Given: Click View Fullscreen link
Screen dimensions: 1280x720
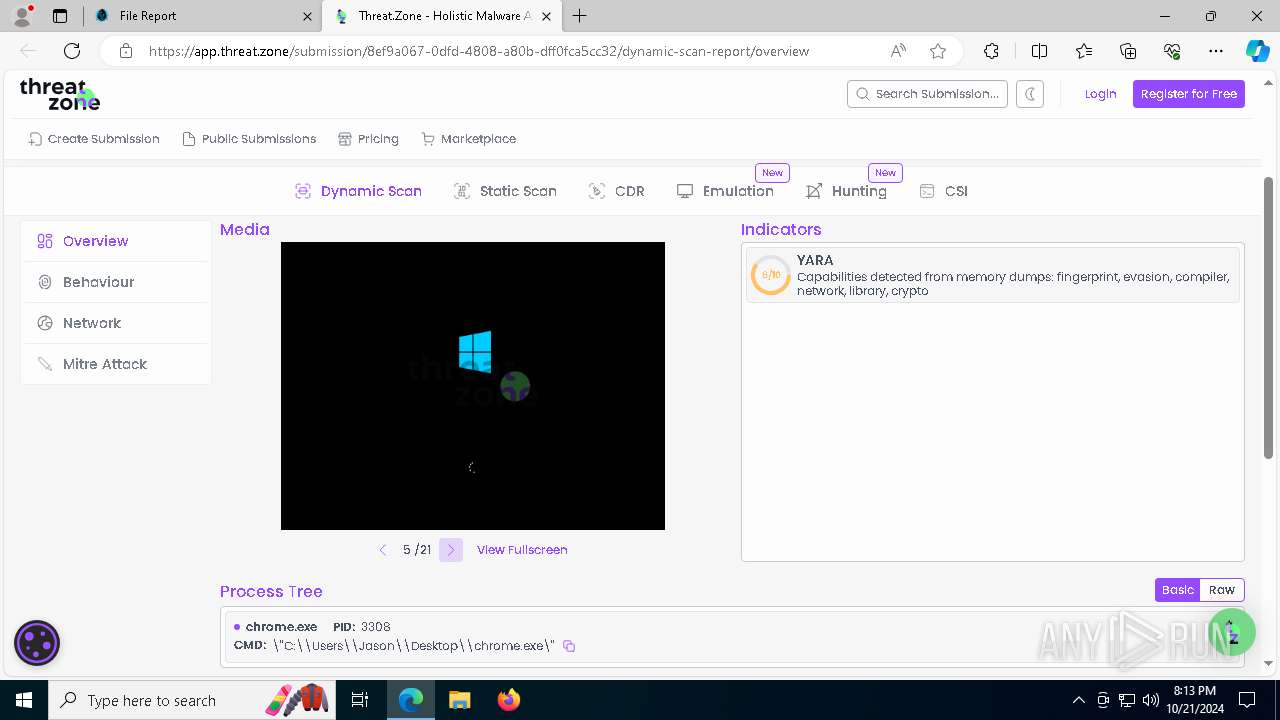Looking at the screenshot, I should point(522,550).
